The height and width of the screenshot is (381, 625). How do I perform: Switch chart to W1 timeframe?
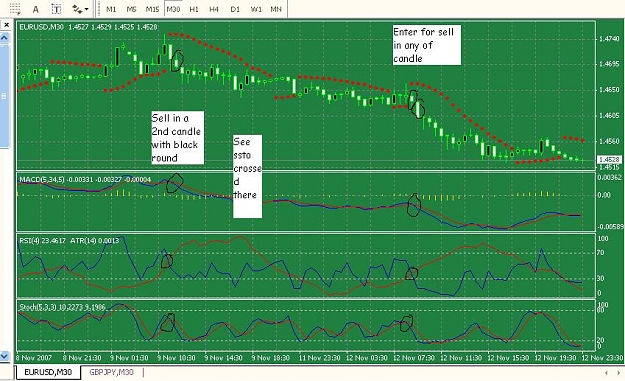coord(256,9)
